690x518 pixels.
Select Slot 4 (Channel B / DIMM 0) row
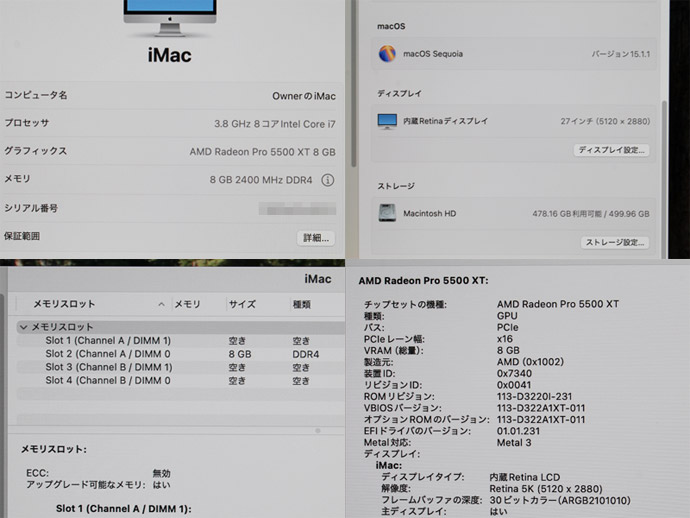[180, 380]
